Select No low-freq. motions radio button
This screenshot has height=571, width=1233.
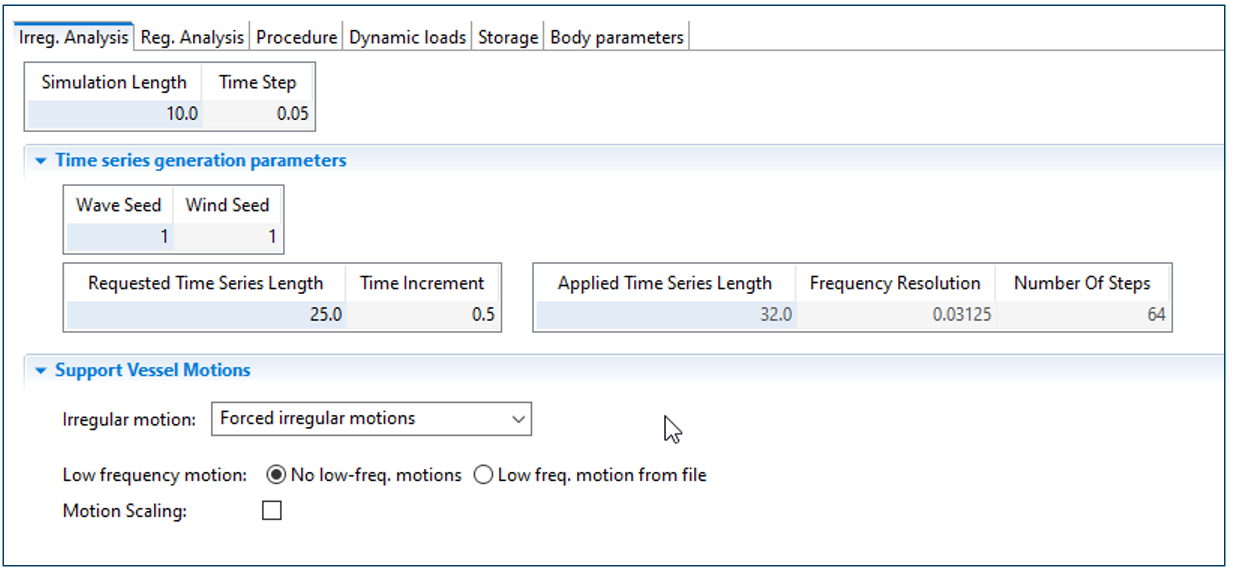pyautogui.click(x=277, y=475)
